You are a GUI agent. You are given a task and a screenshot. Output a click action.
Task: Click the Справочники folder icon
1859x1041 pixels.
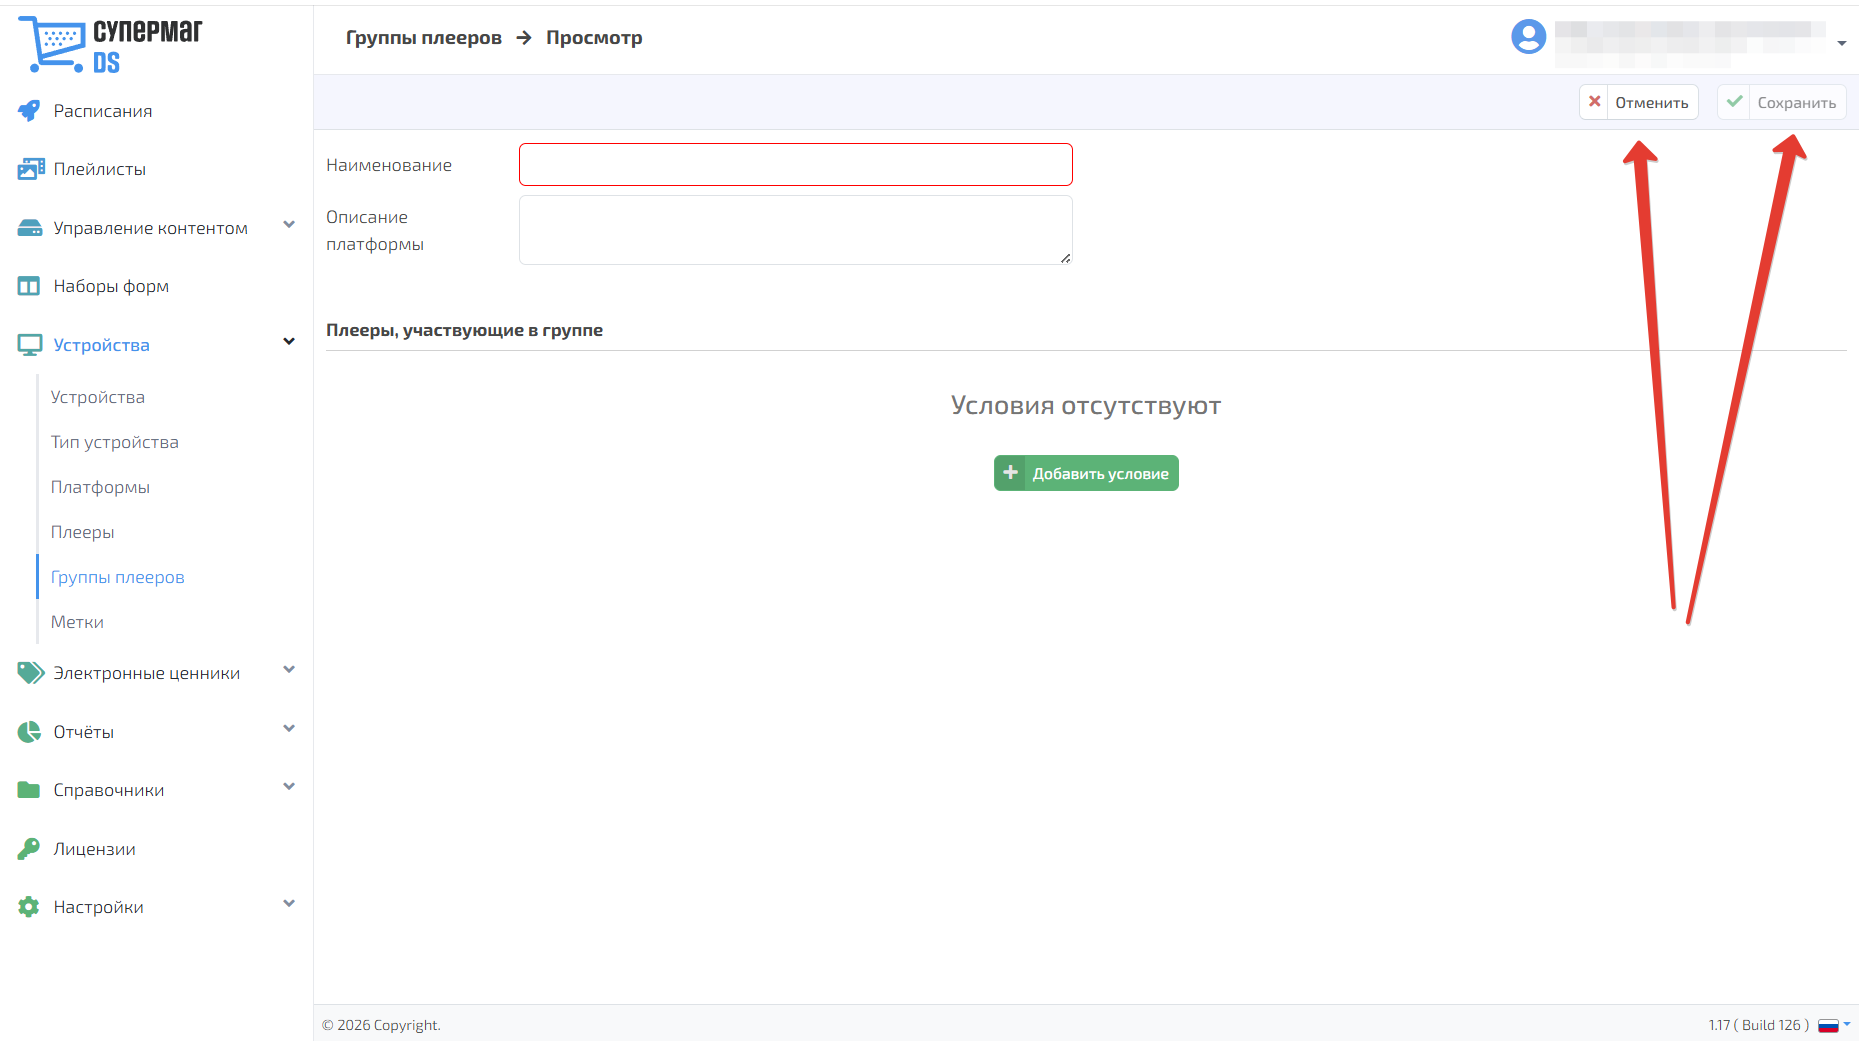(29, 790)
